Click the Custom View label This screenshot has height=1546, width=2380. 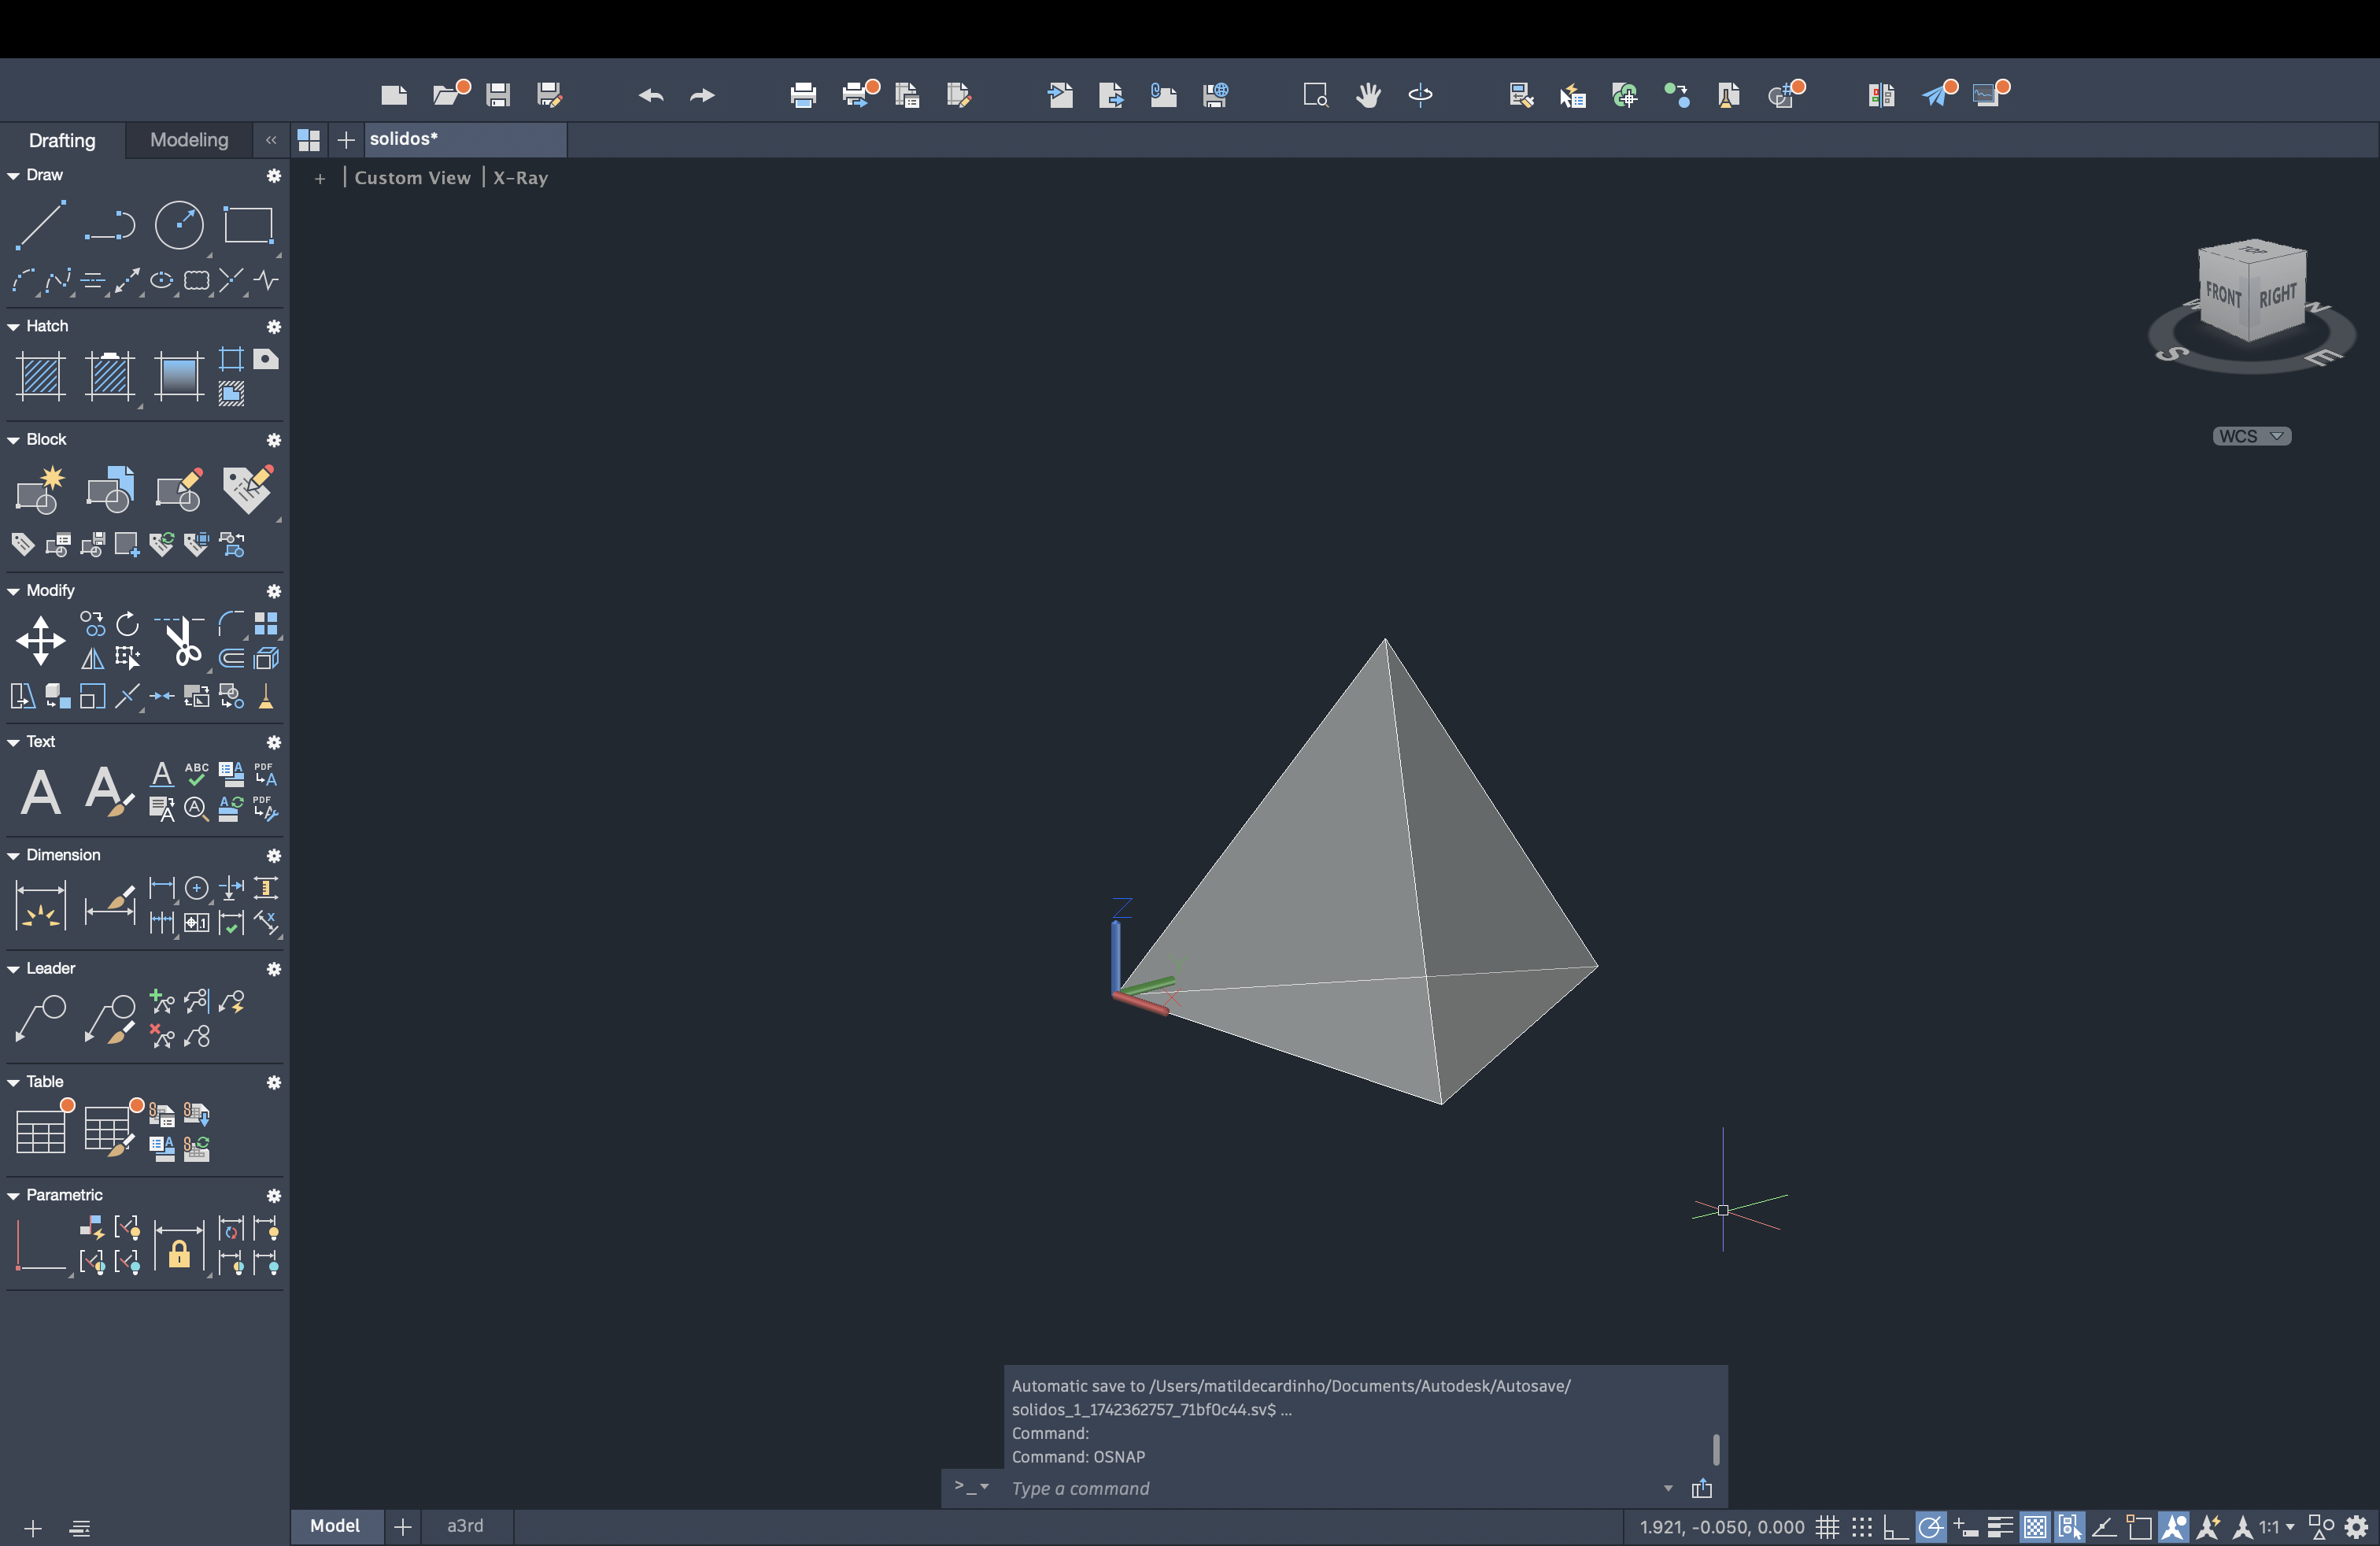tap(412, 178)
